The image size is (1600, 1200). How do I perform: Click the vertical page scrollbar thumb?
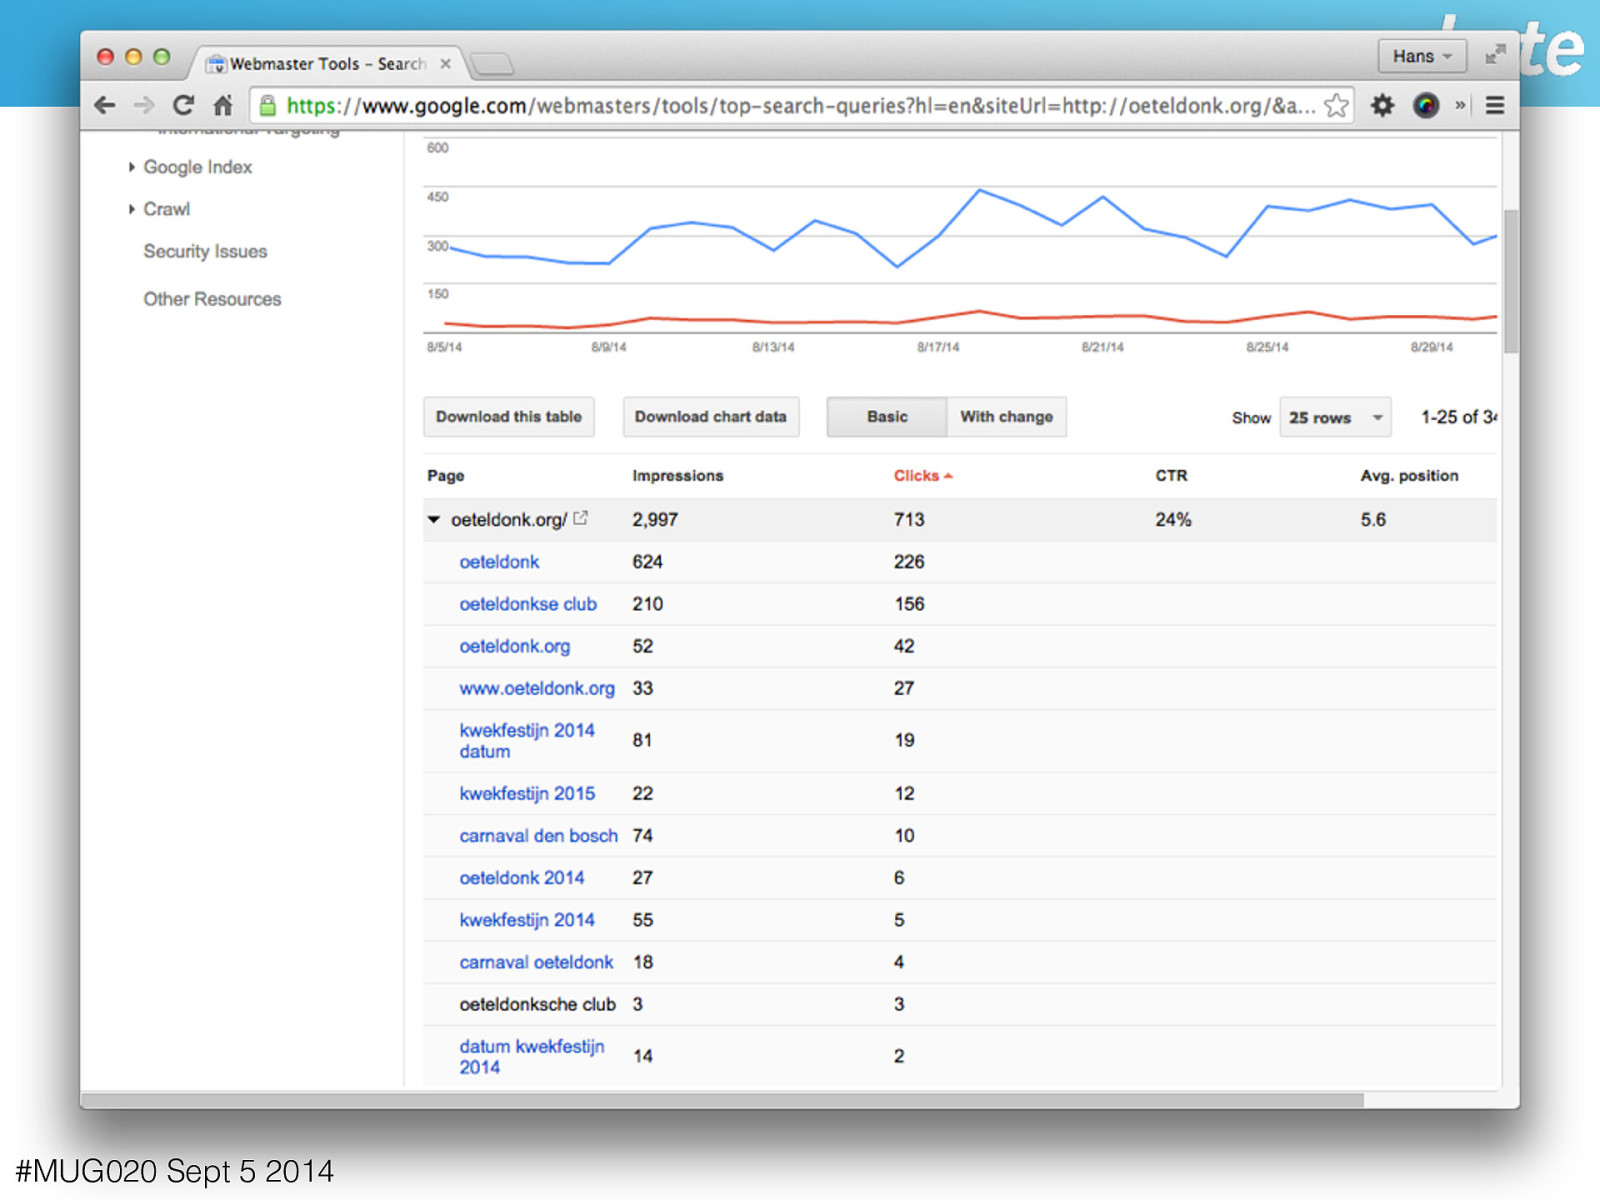(x=1510, y=281)
